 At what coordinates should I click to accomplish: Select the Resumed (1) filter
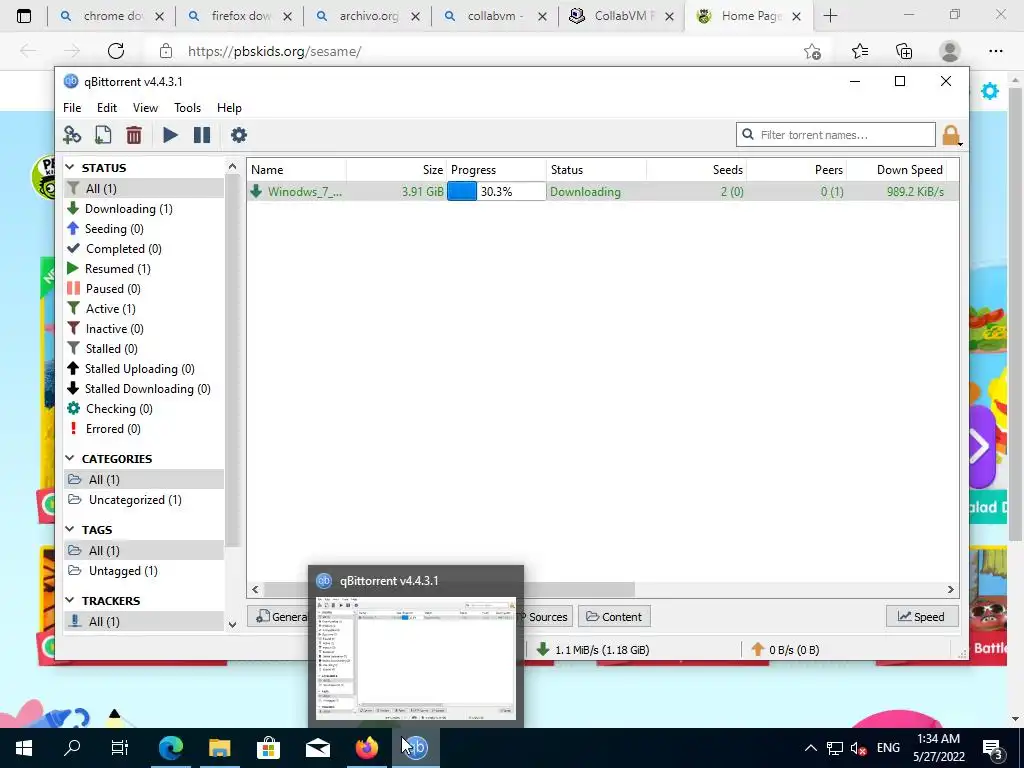[144, 269]
